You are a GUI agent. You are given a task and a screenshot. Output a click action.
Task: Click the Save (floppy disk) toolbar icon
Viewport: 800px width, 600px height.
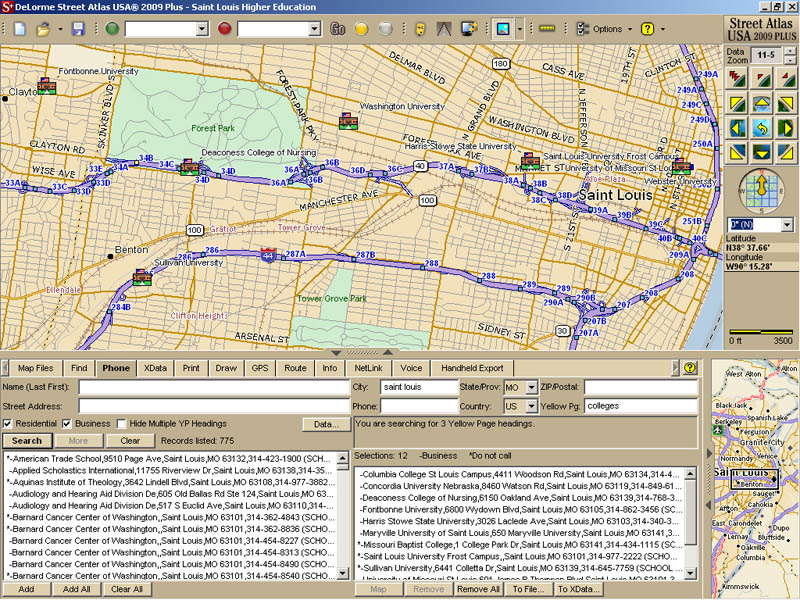point(77,29)
